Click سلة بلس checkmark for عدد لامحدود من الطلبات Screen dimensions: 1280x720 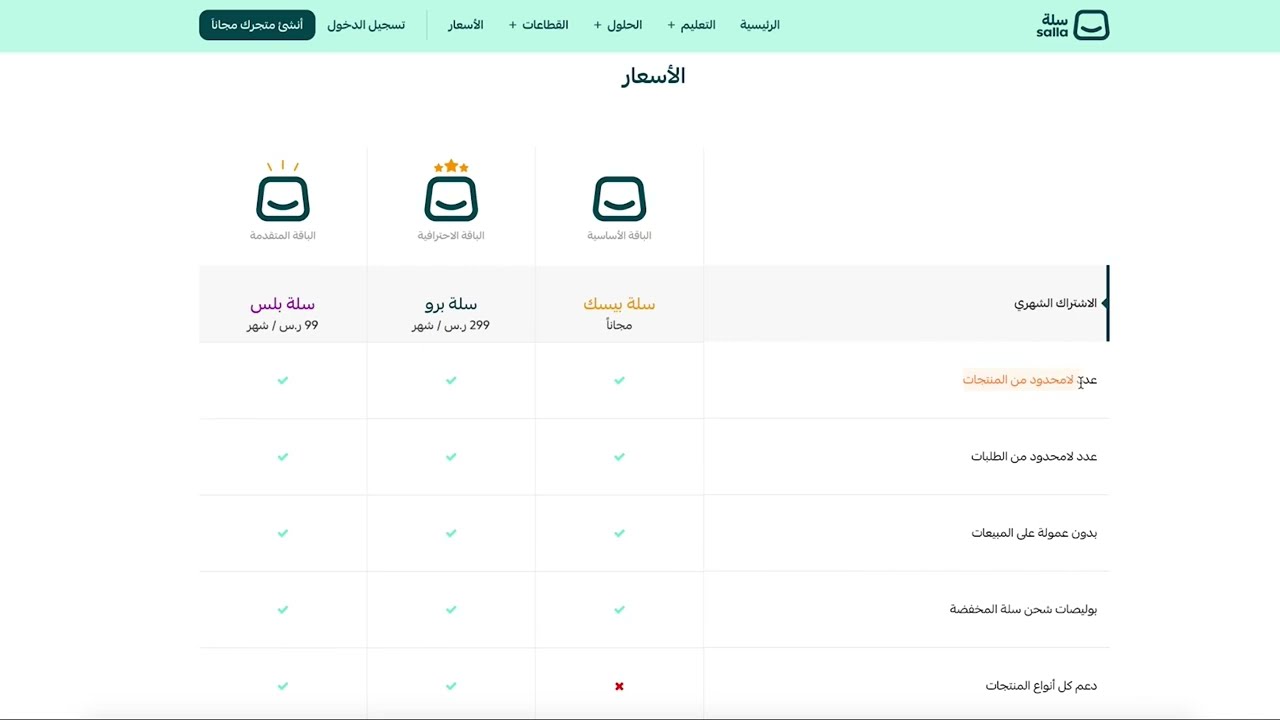coord(283,456)
